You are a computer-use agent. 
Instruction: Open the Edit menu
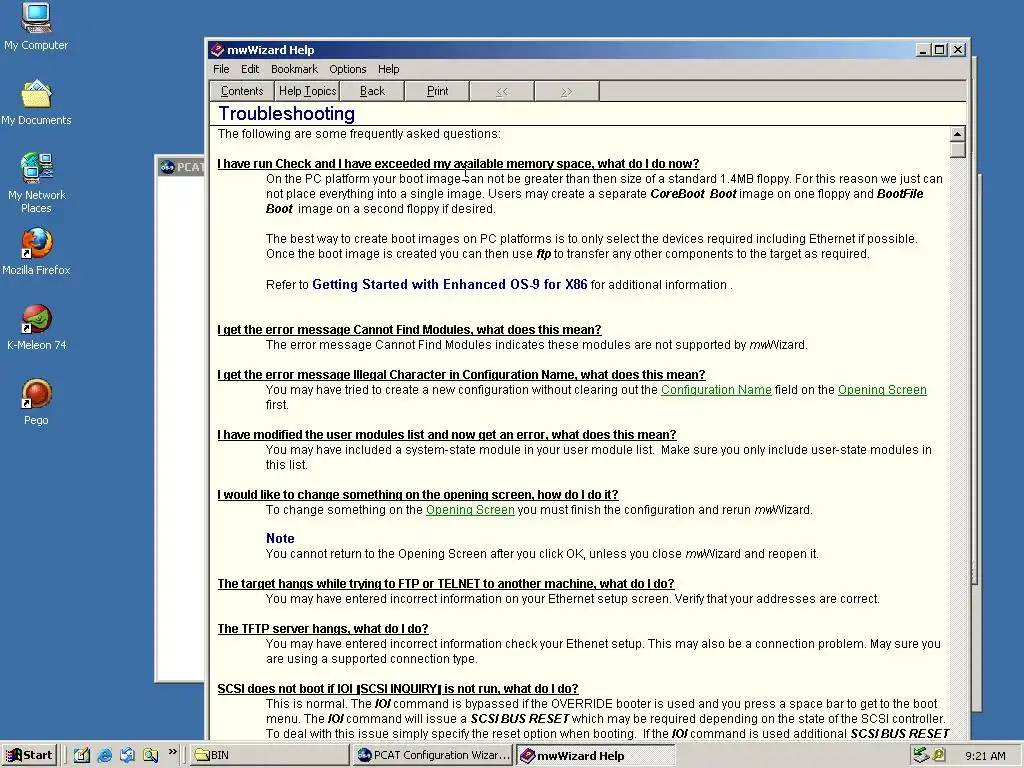(250, 69)
